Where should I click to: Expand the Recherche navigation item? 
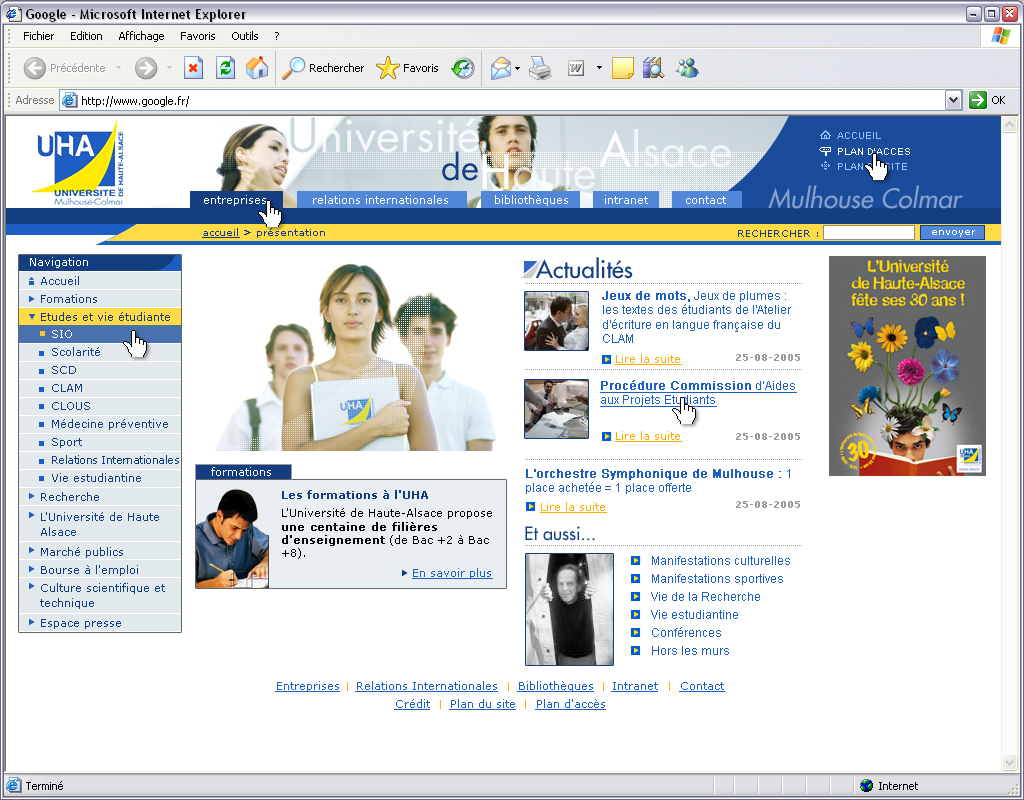(x=69, y=497)
